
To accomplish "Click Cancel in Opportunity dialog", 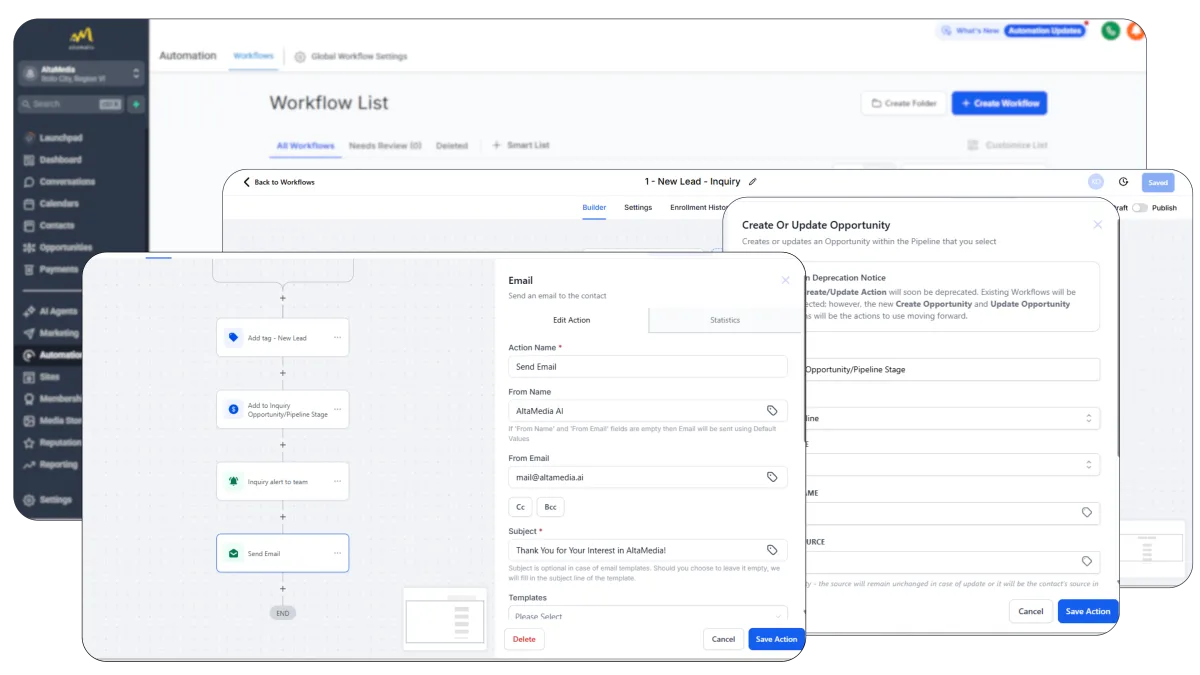I will (1030, 611).
